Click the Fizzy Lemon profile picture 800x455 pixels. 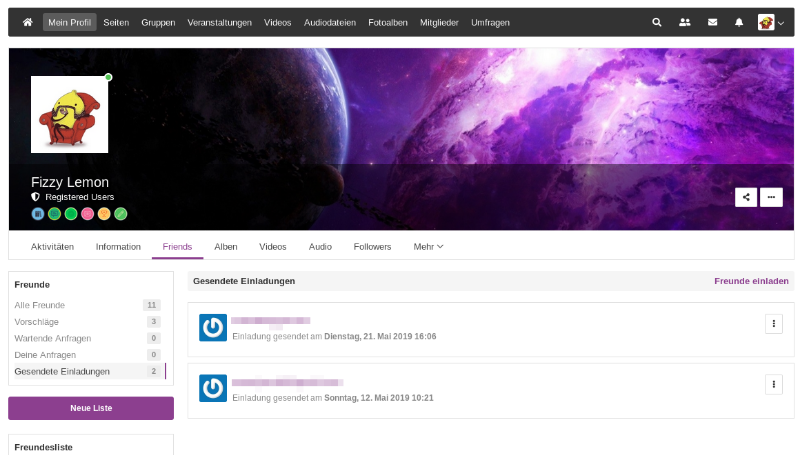(69, 115)
